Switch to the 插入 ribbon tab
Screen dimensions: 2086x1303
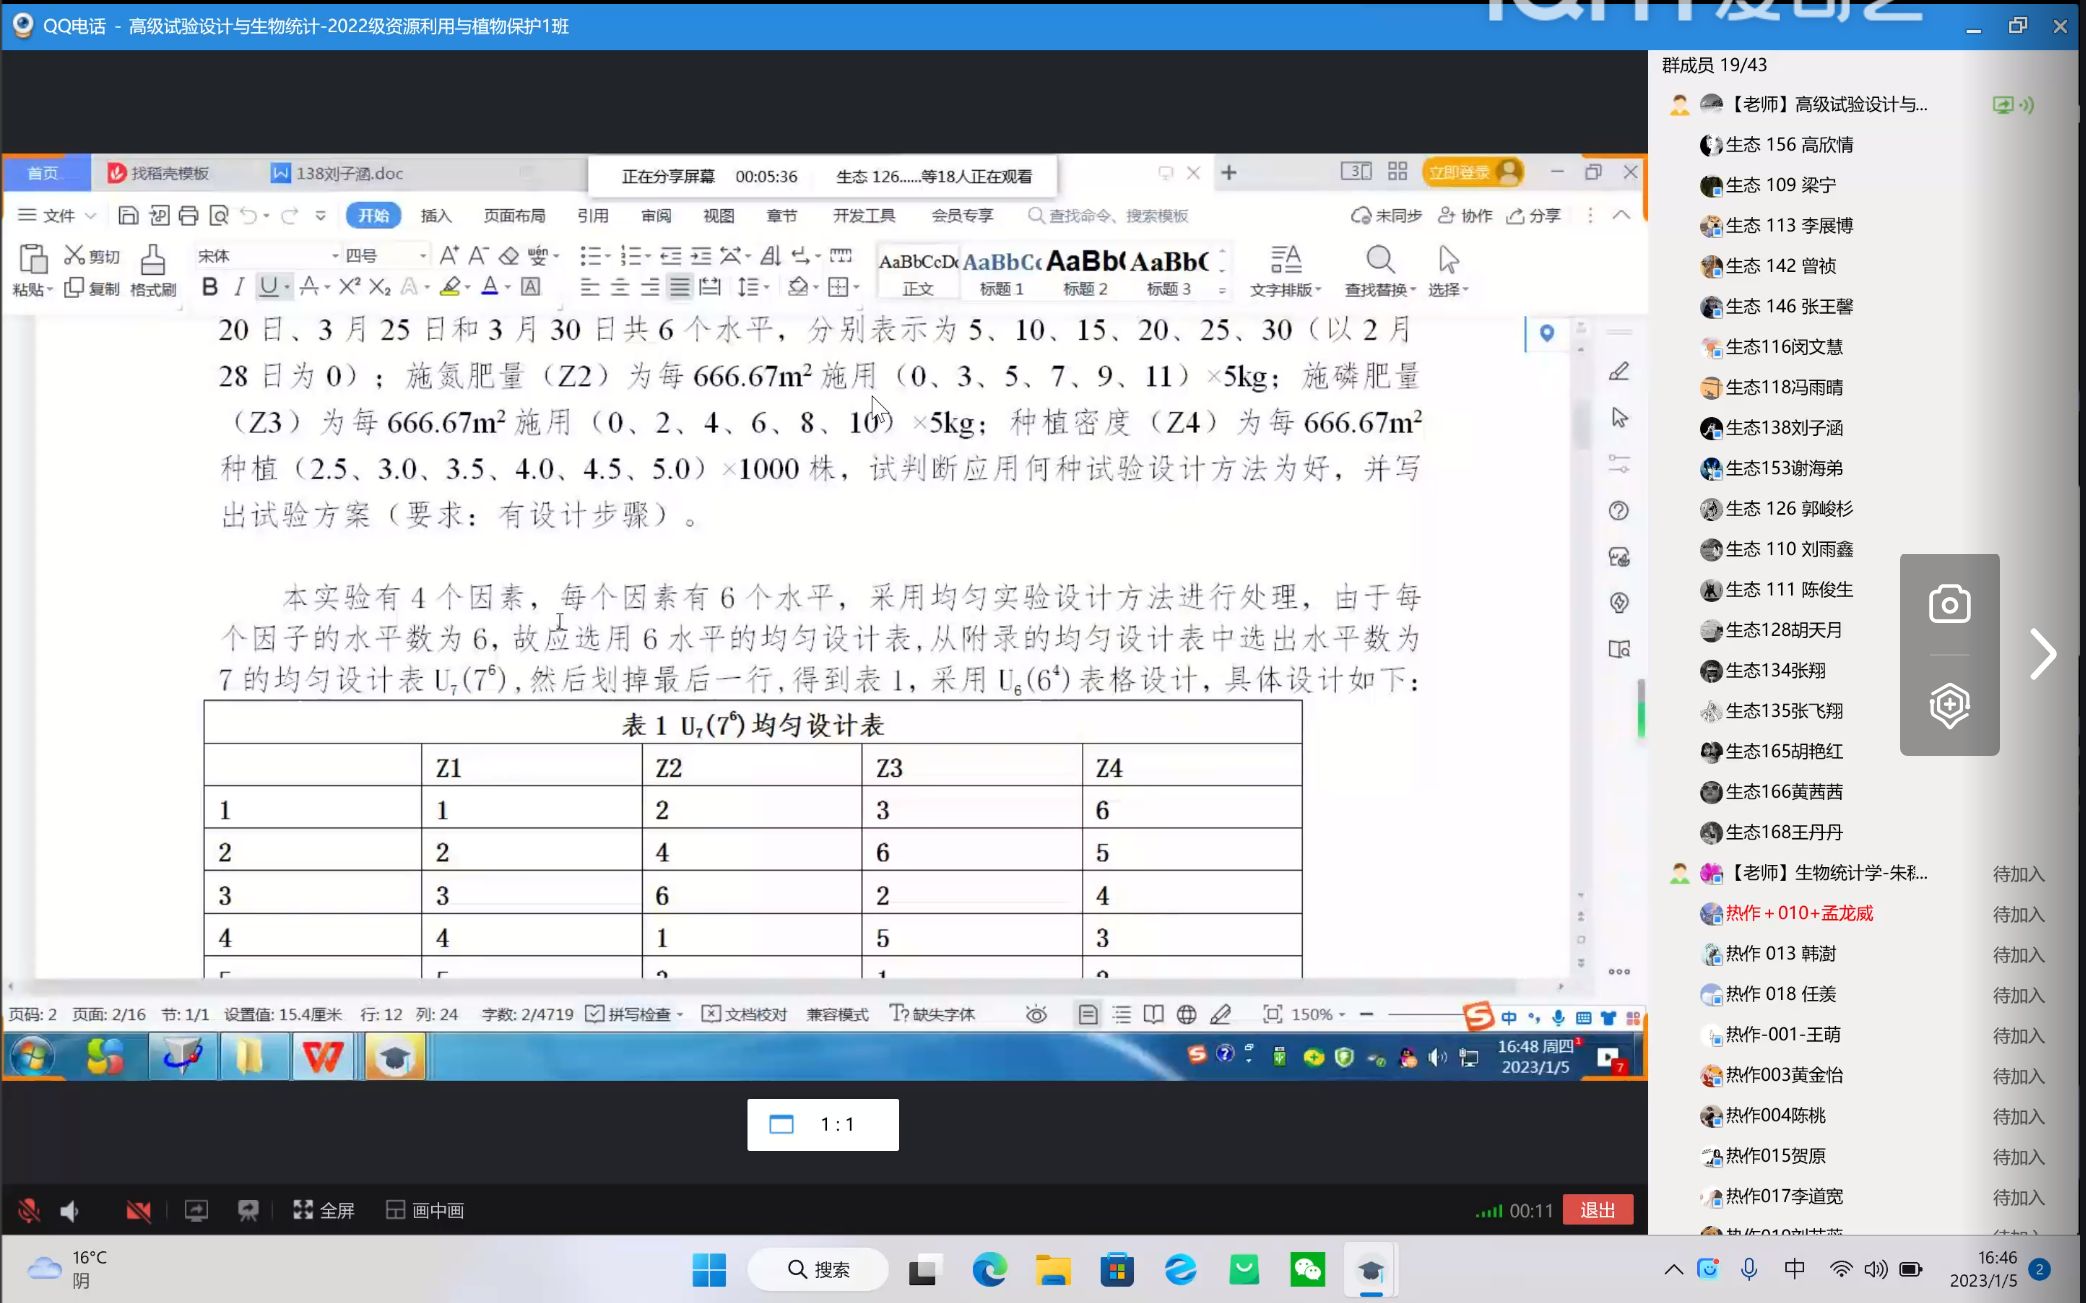435,215
